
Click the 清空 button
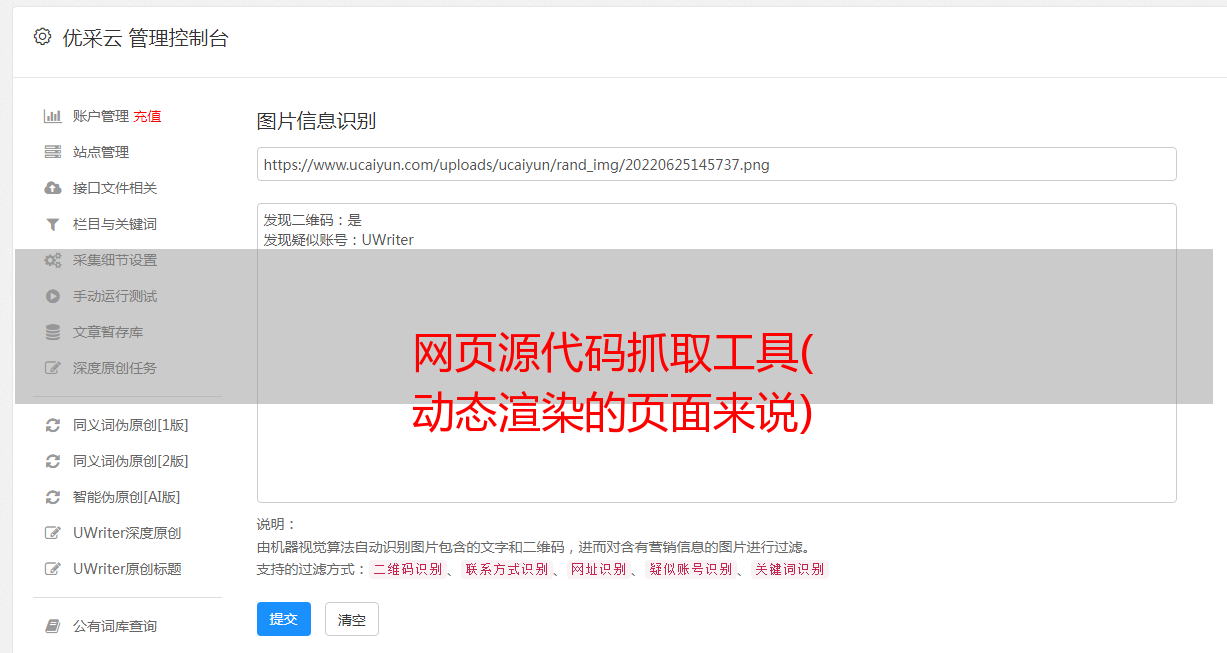[x=352, y=620]
